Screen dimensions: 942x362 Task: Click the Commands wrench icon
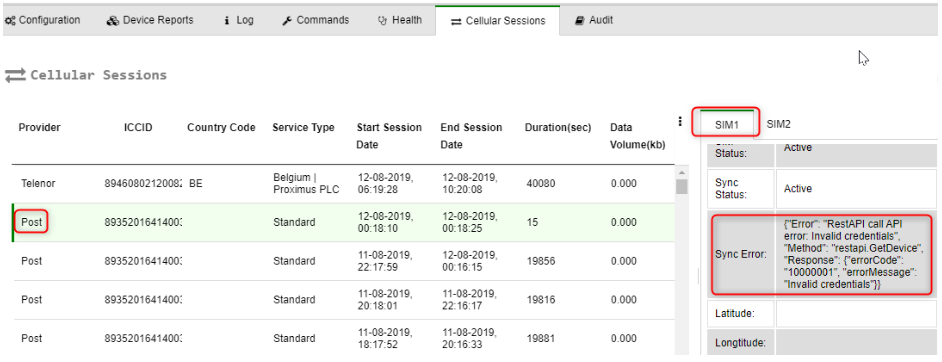pos(287,20)
